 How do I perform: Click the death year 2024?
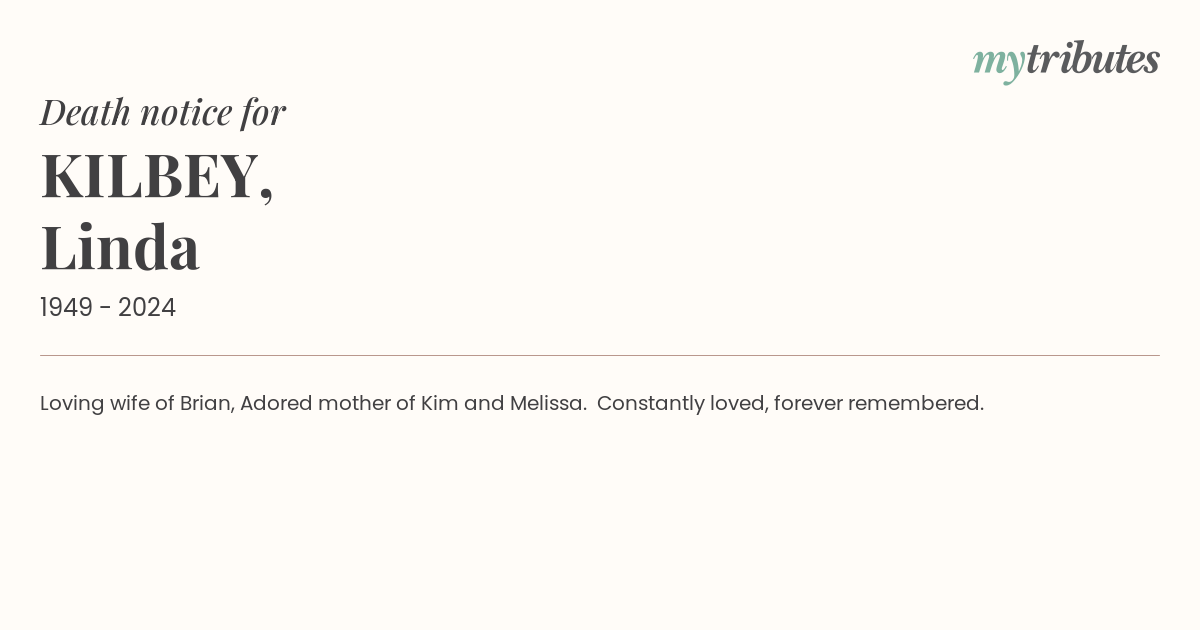coord(147,307)
